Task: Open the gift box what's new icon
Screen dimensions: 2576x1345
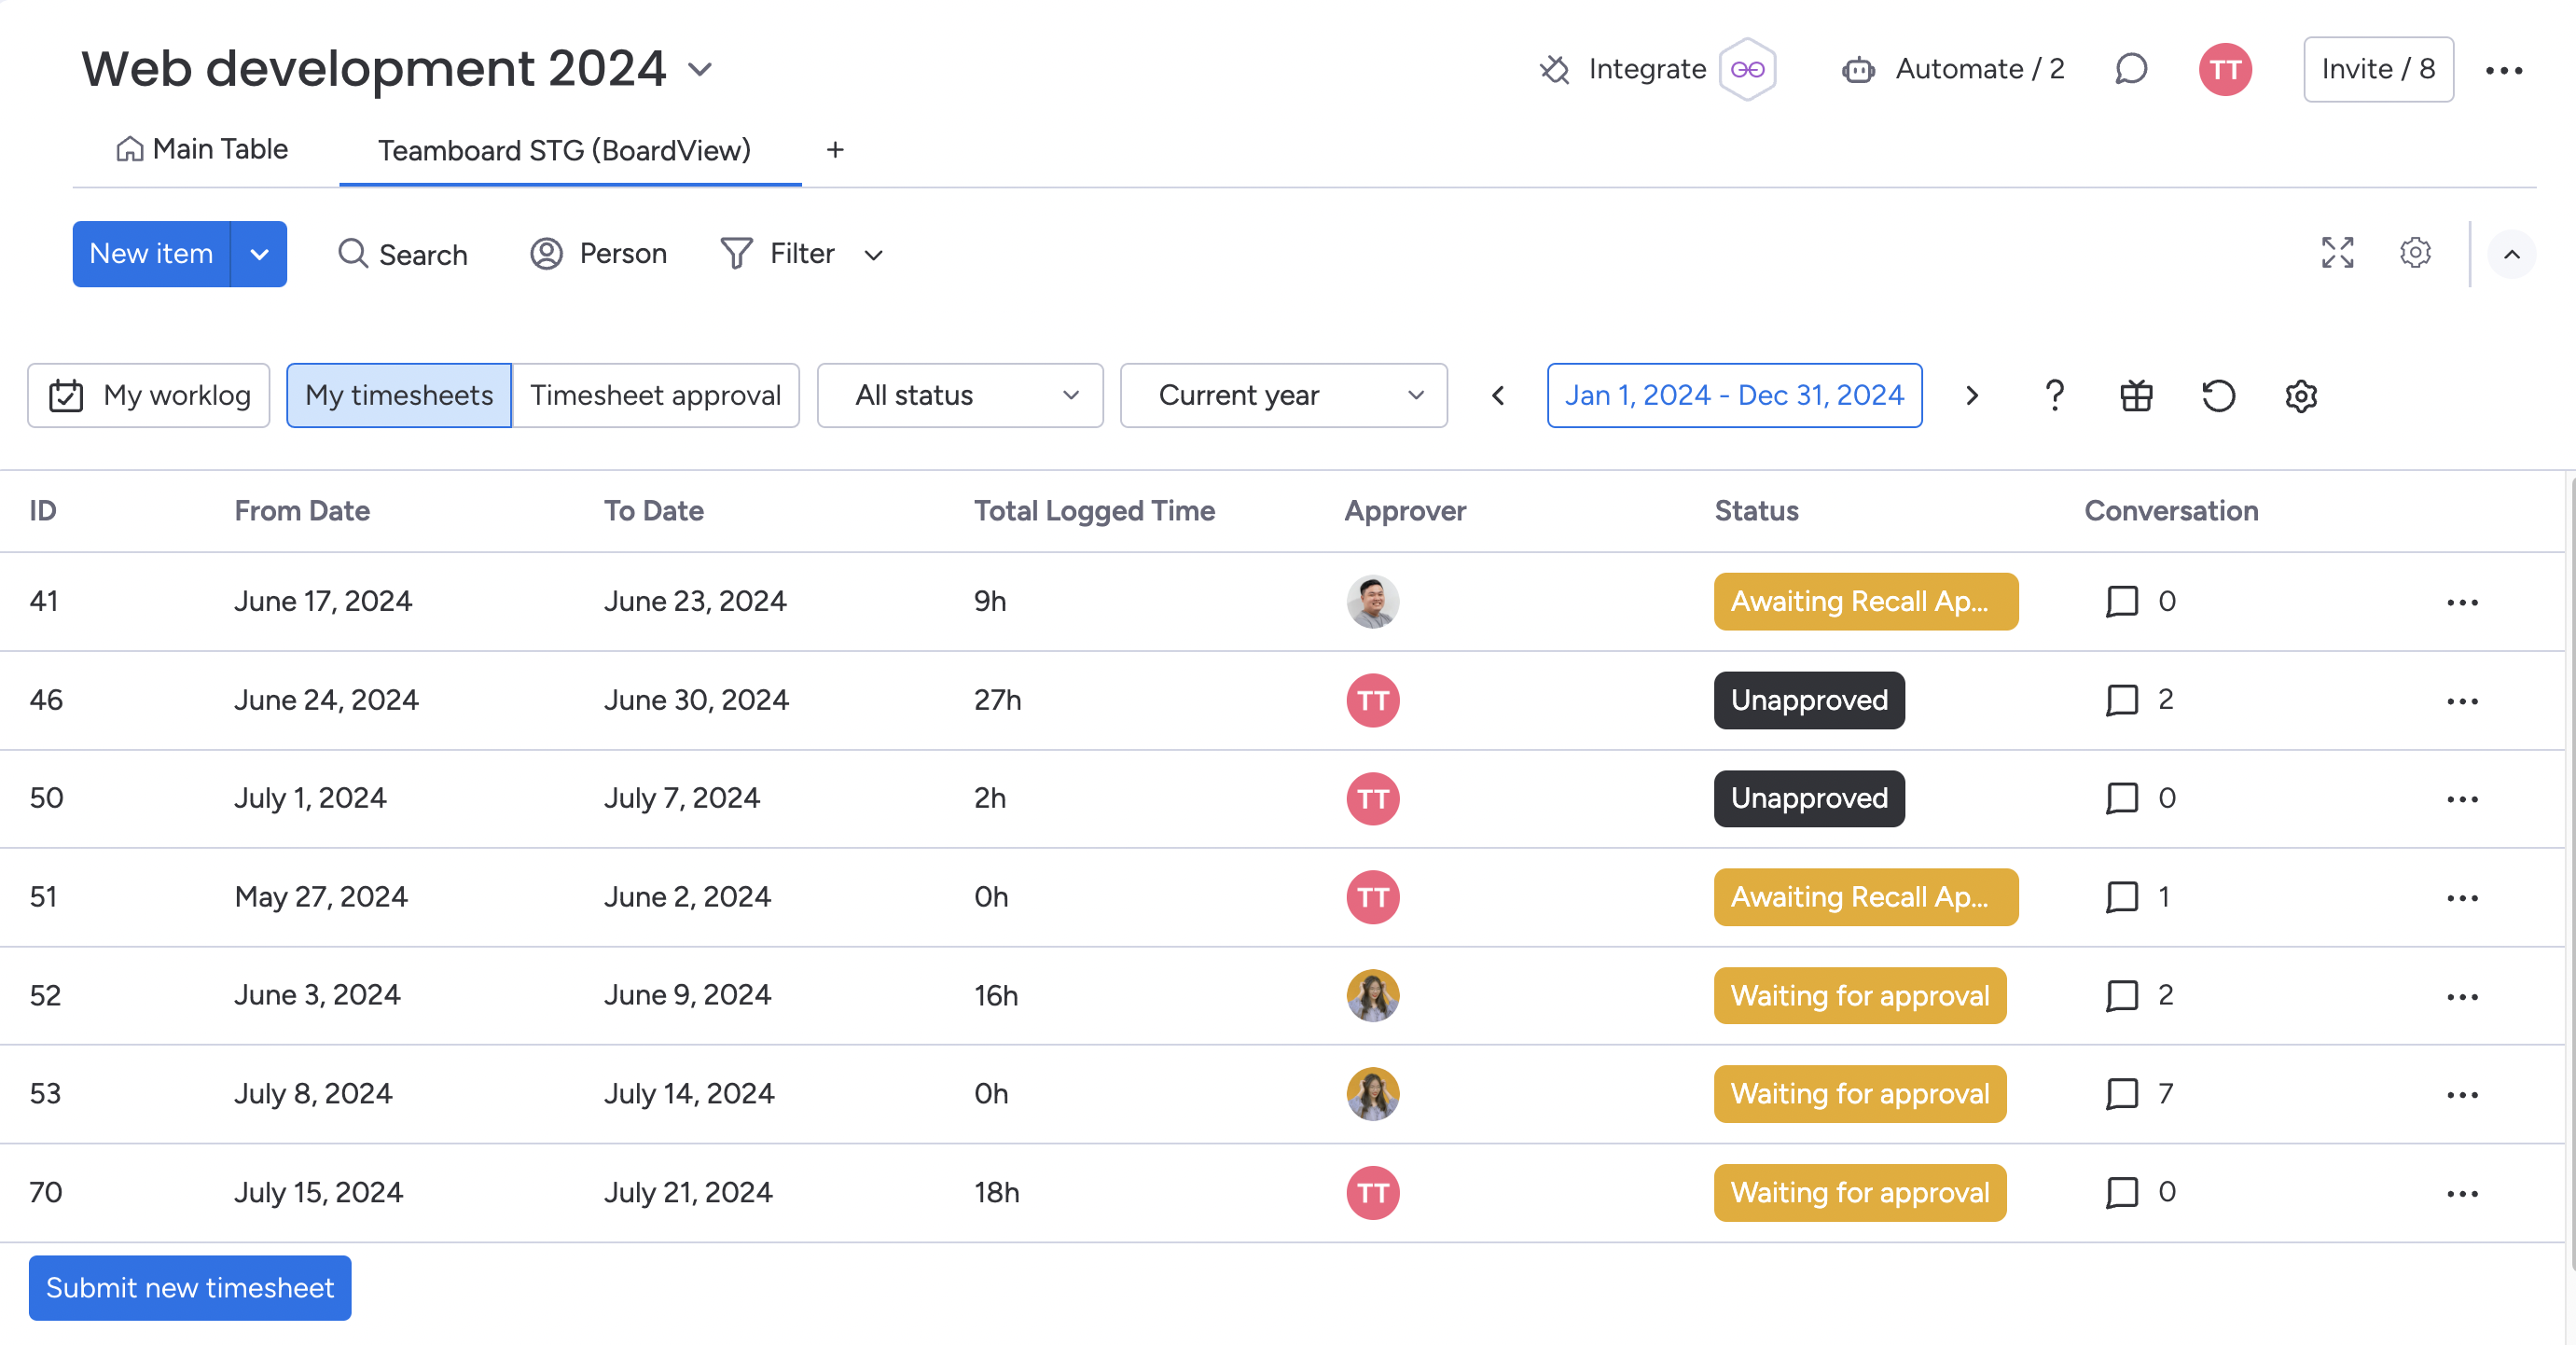Action: pyautogui.click(x=2136, y=396)
